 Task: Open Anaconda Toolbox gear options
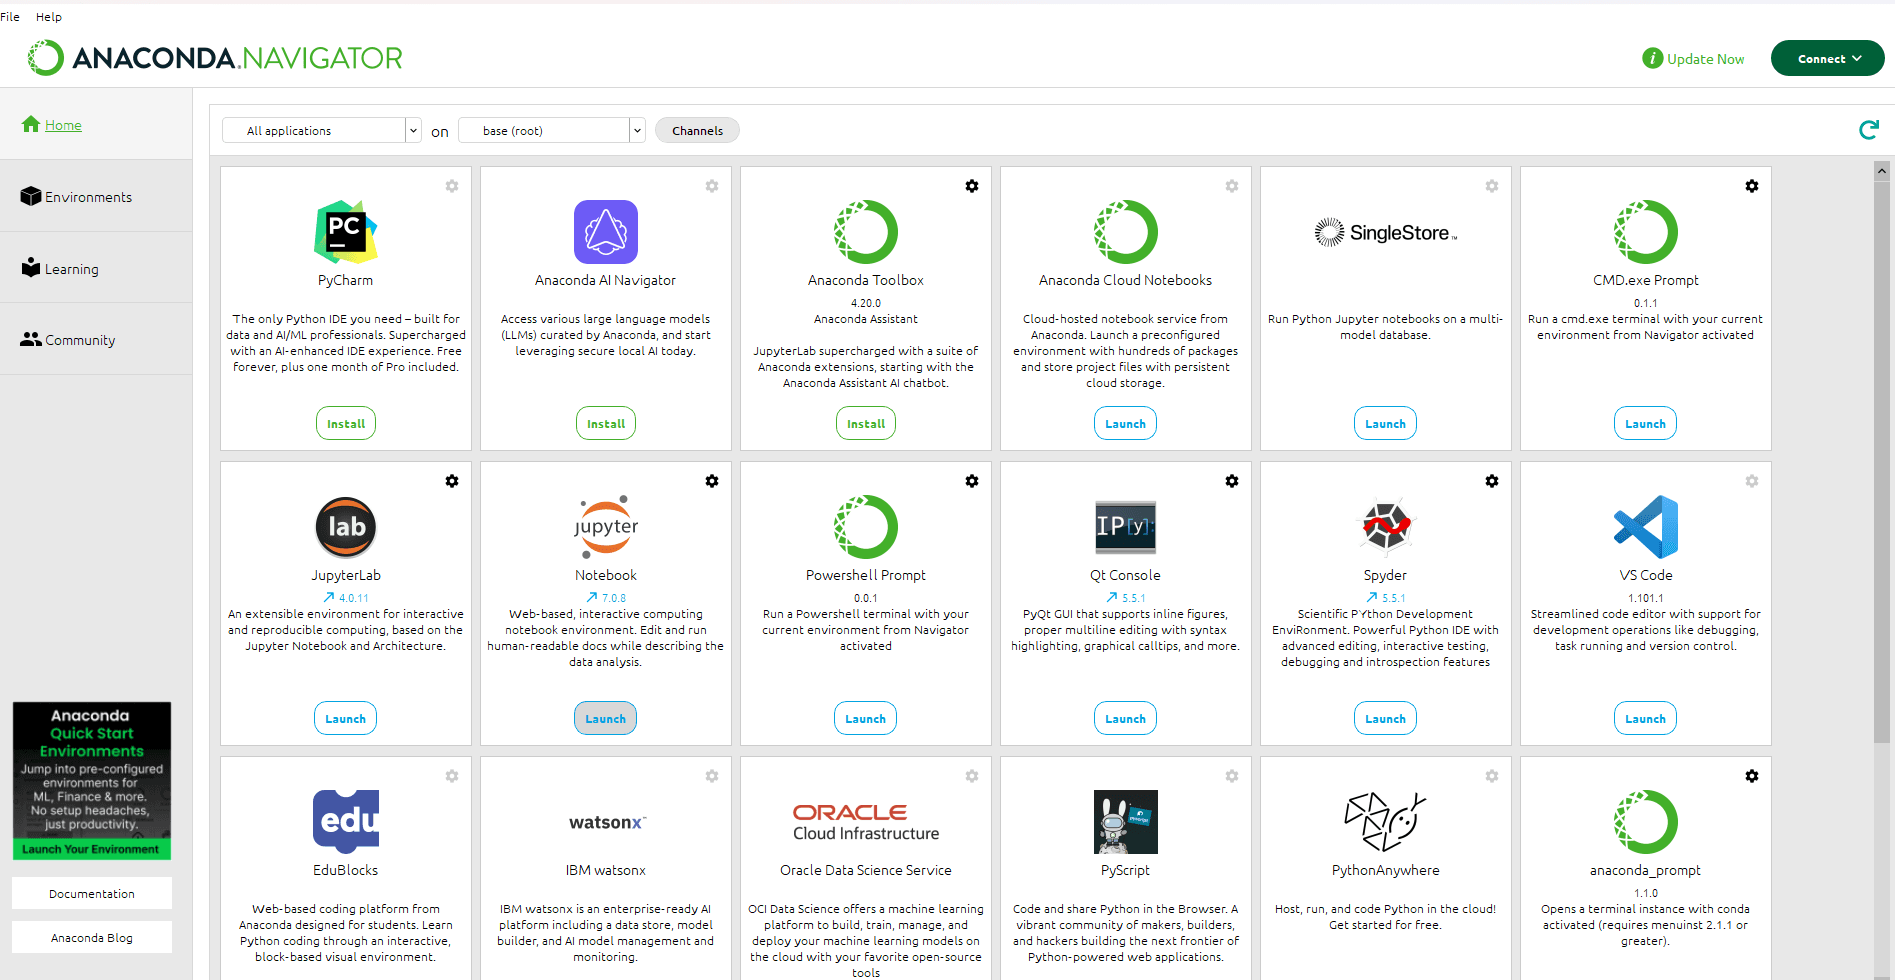[x=972, y=186]
